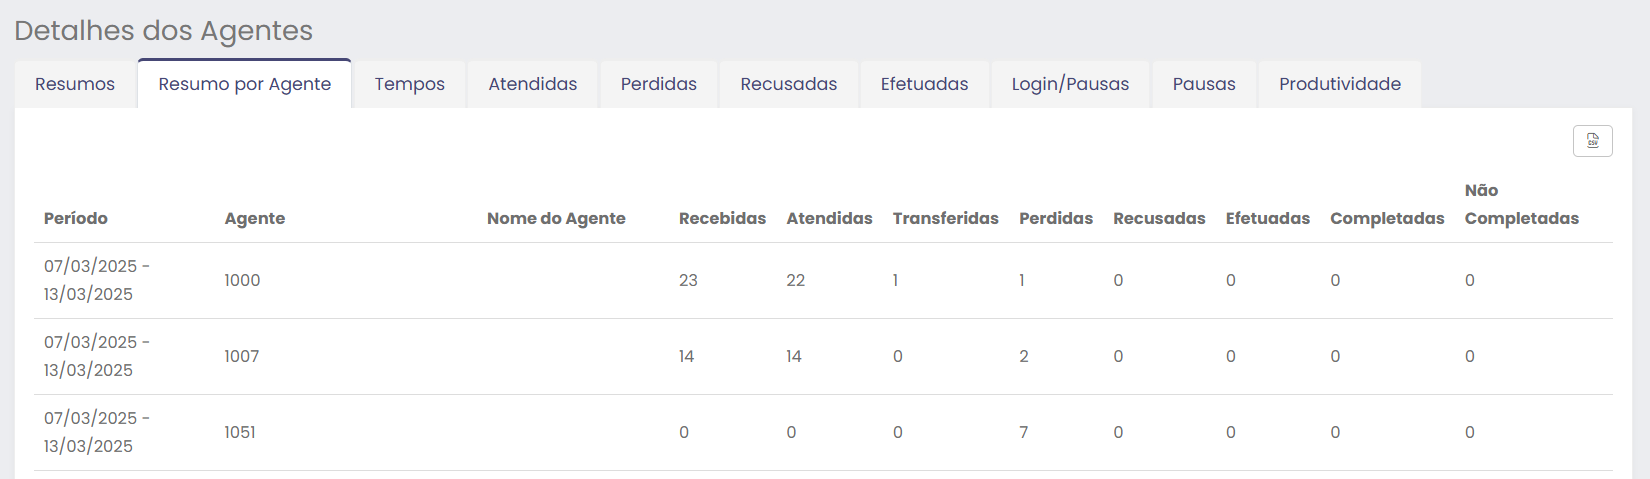1650x479 pixels.
Task: Switch to the Recusadas tab
Action: coord(788,84)
